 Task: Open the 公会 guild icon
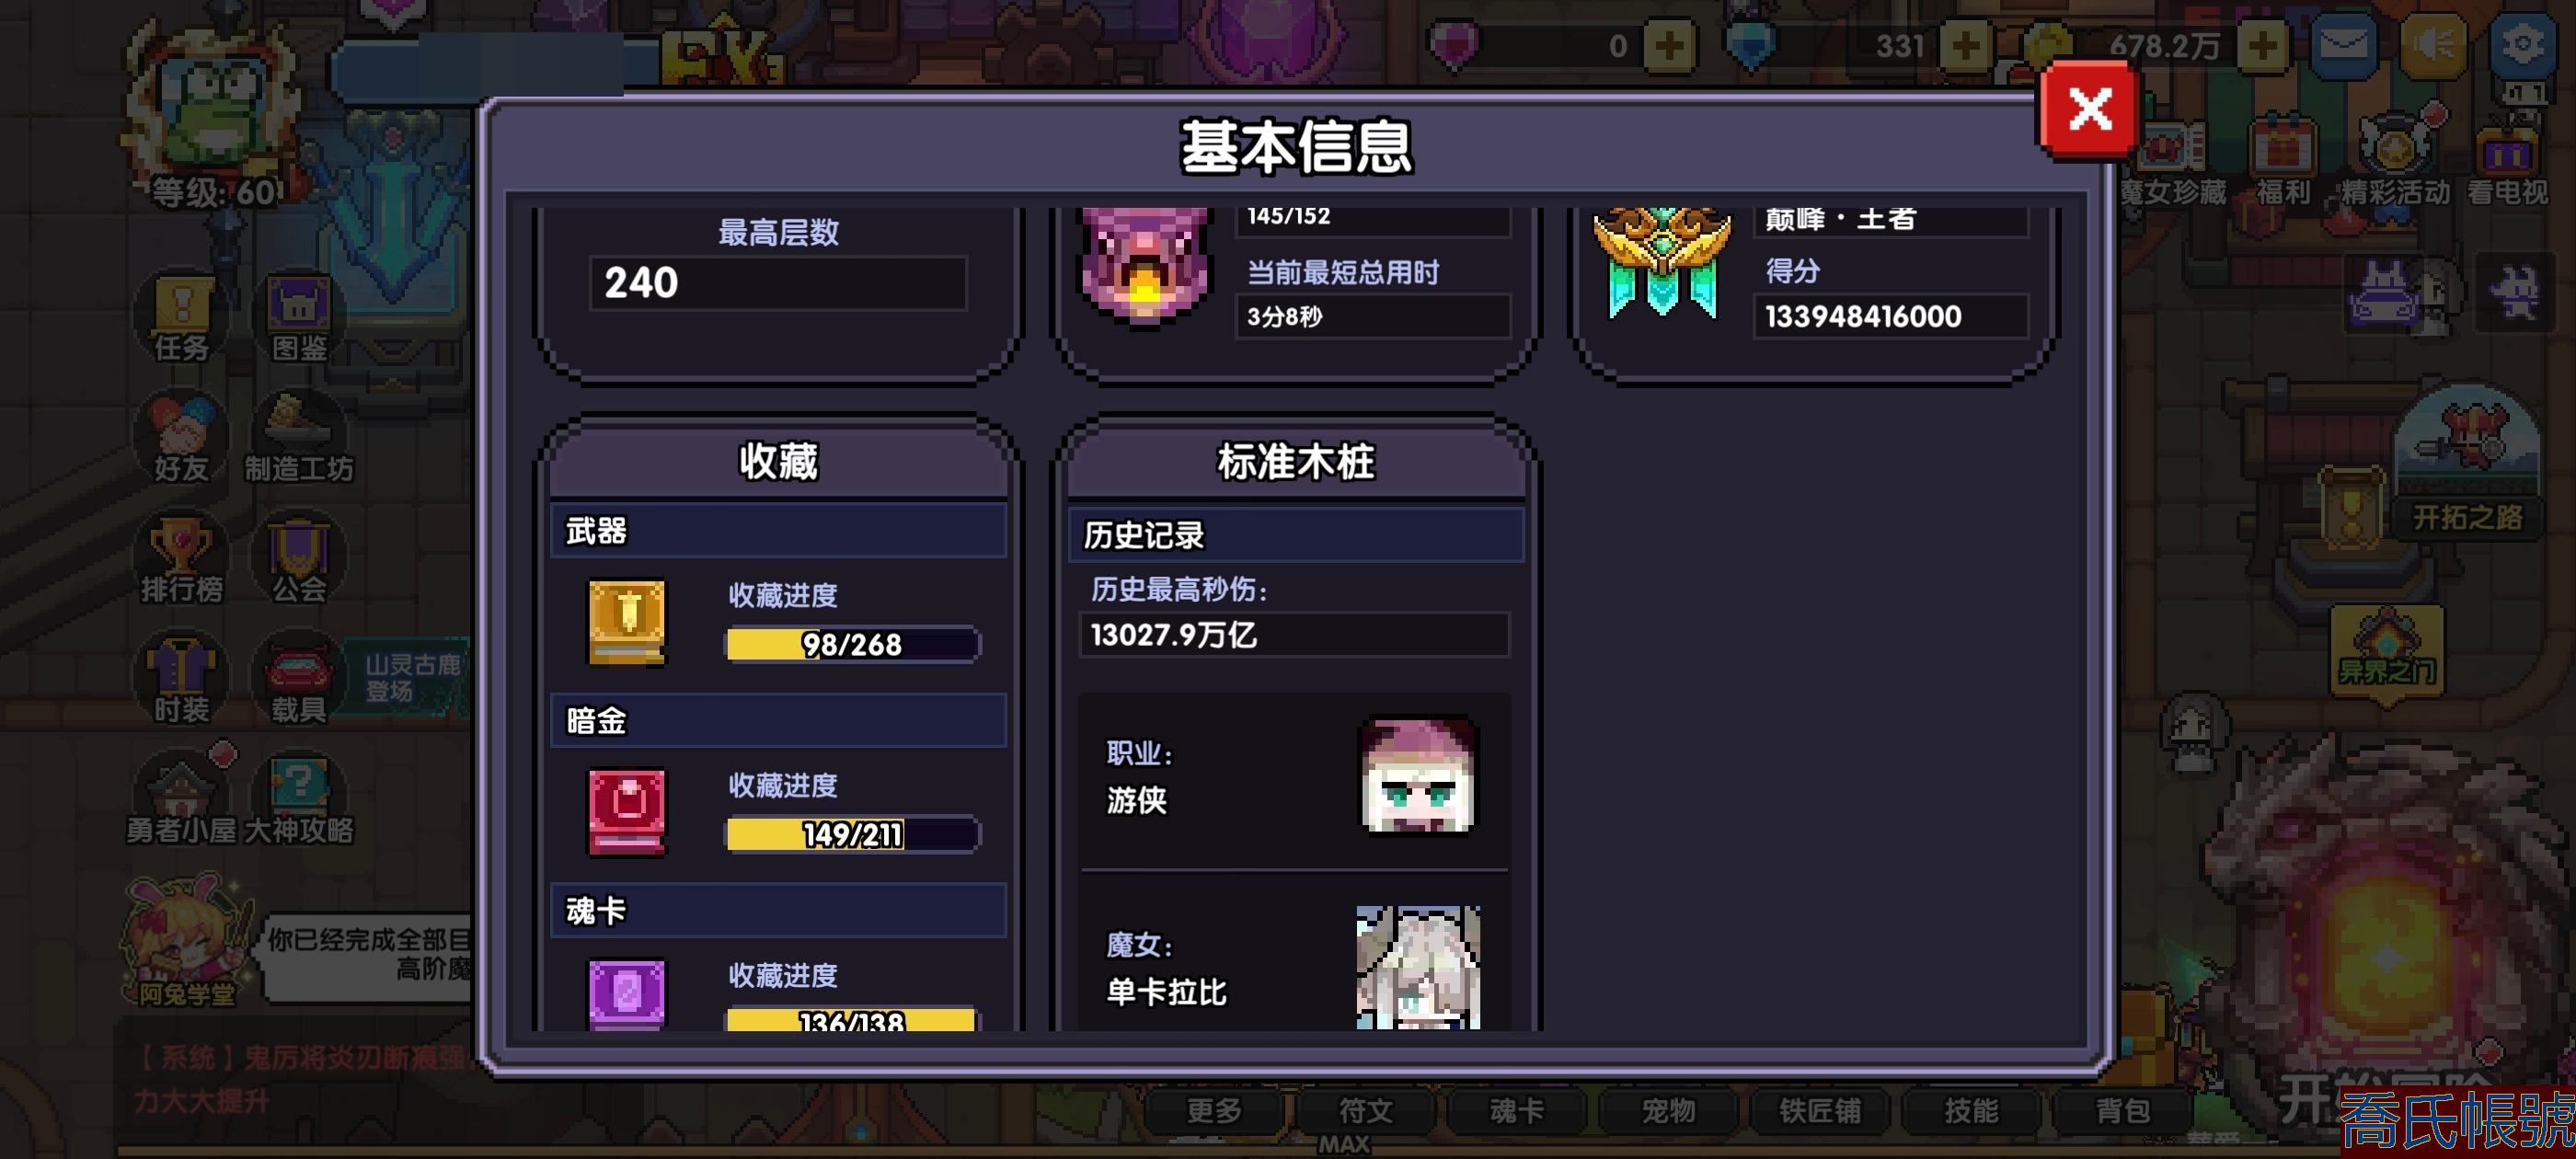click(299, 557)
